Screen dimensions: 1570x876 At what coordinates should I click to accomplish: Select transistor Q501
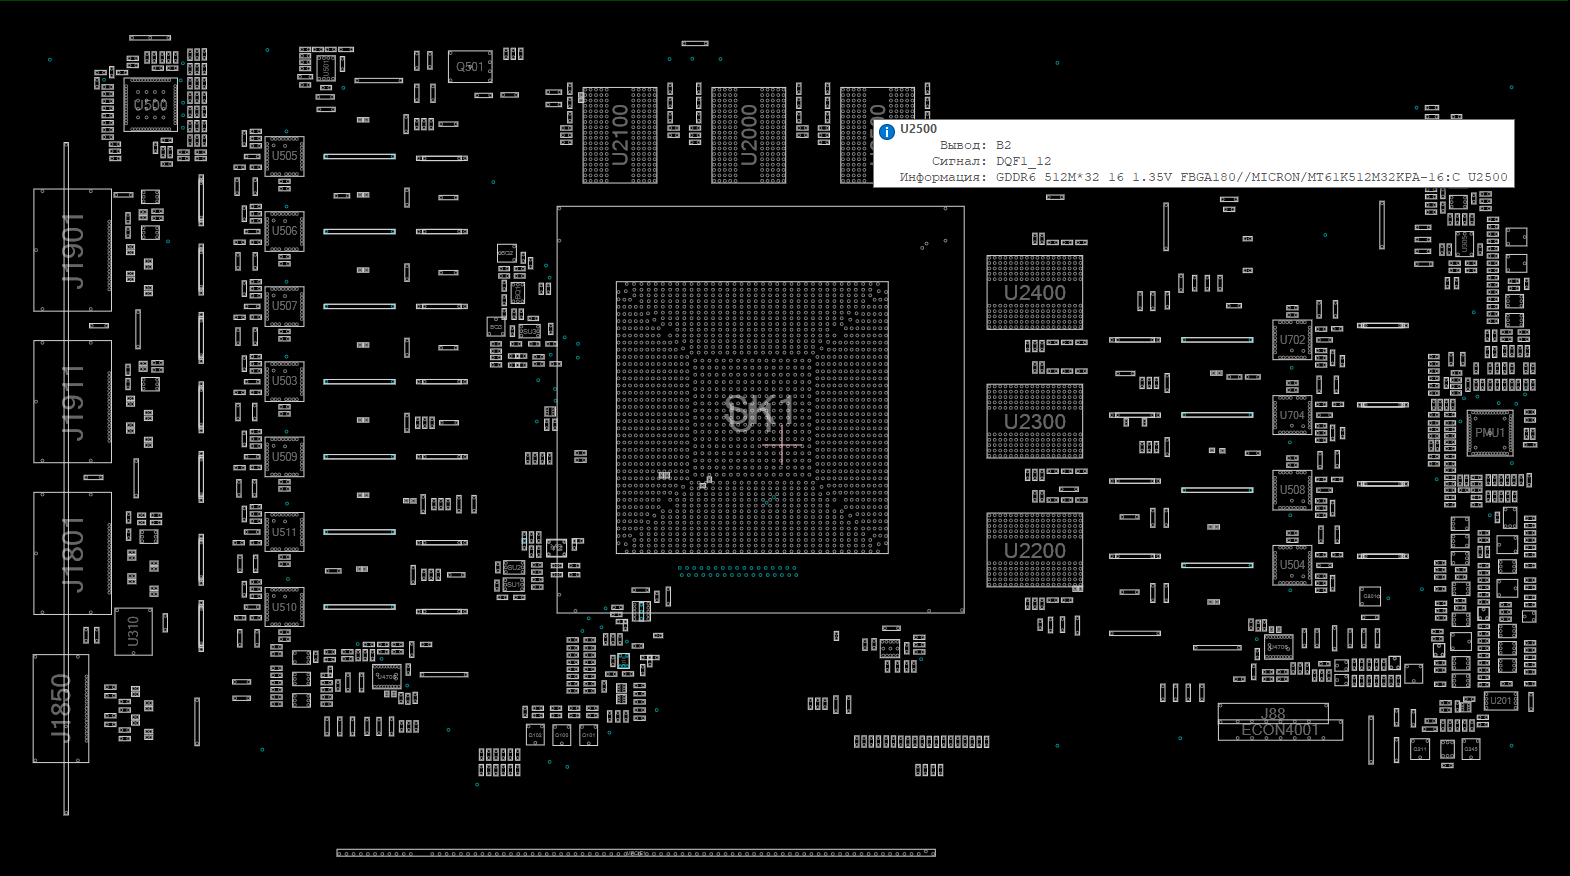470,67
